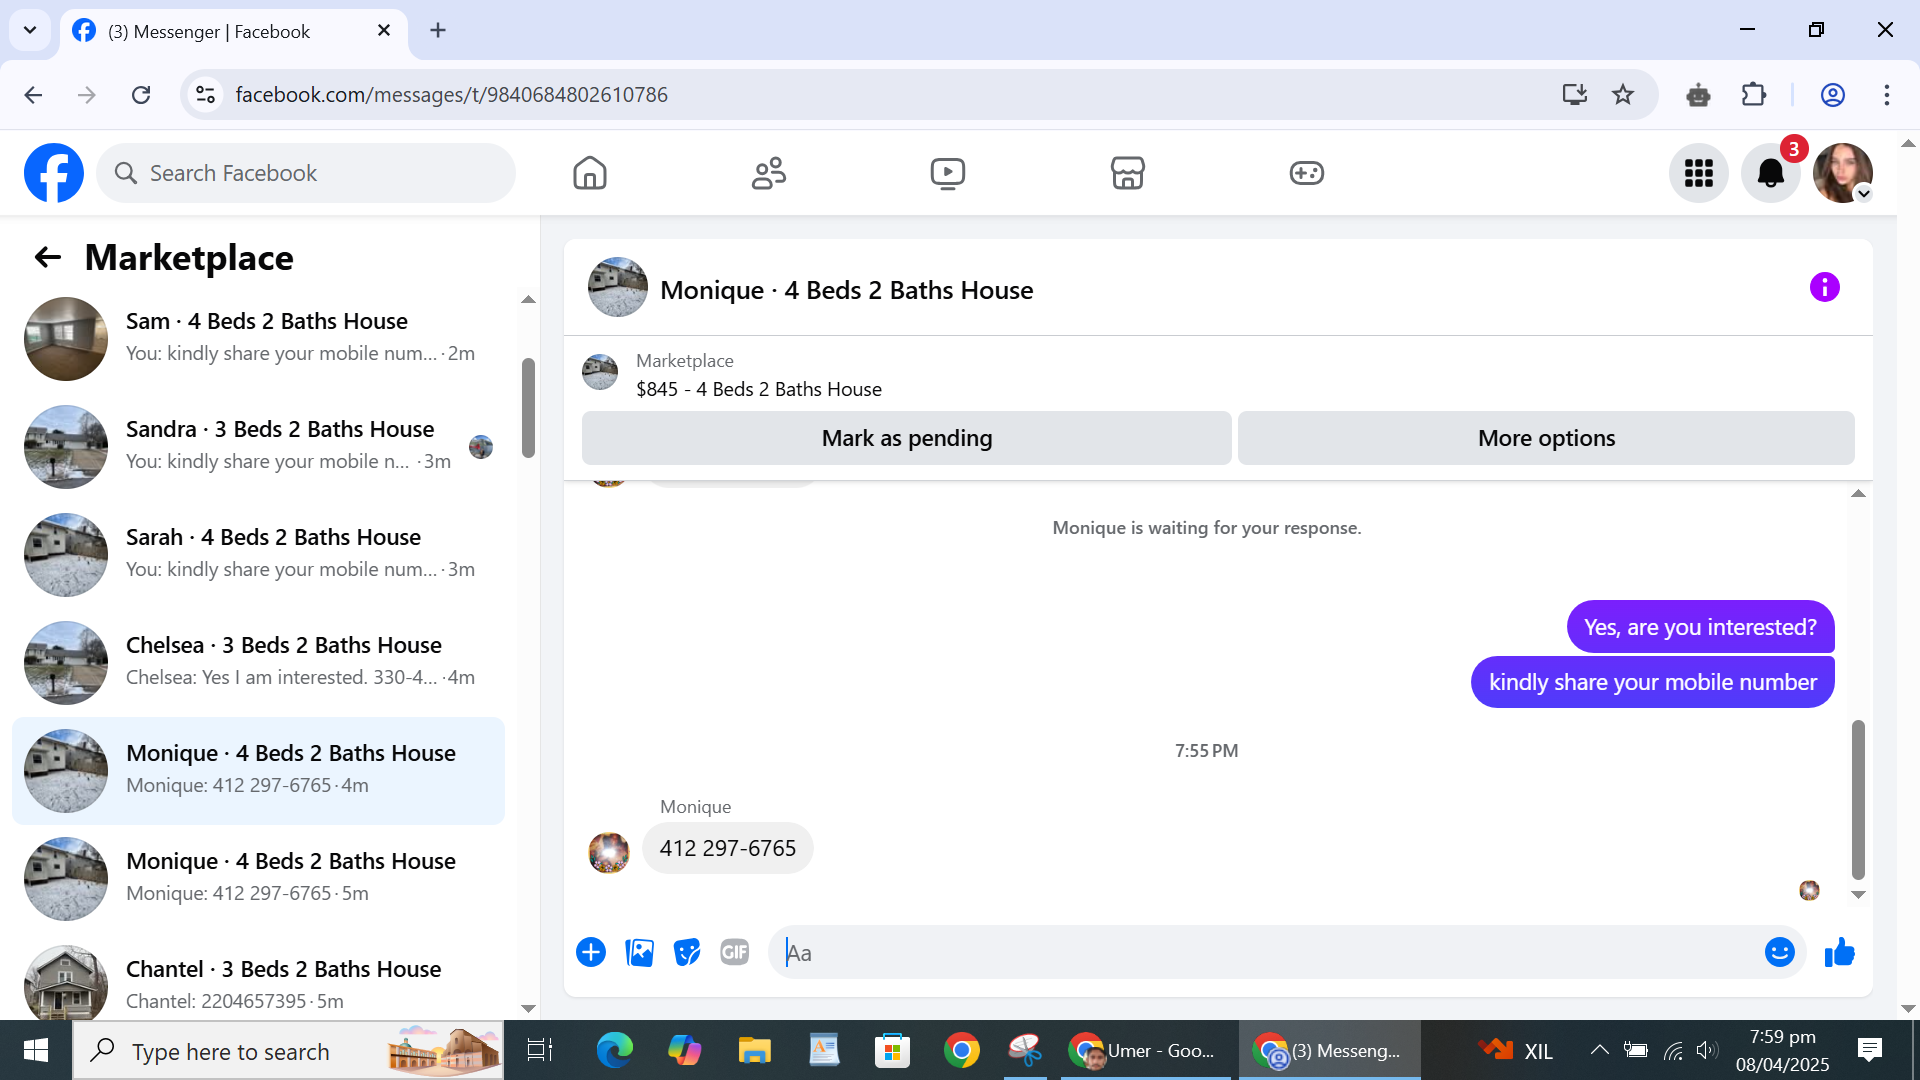Viewport: 1920px width, 1080px height.
Task: Open the Watch video icon
Action: [947, 173]
